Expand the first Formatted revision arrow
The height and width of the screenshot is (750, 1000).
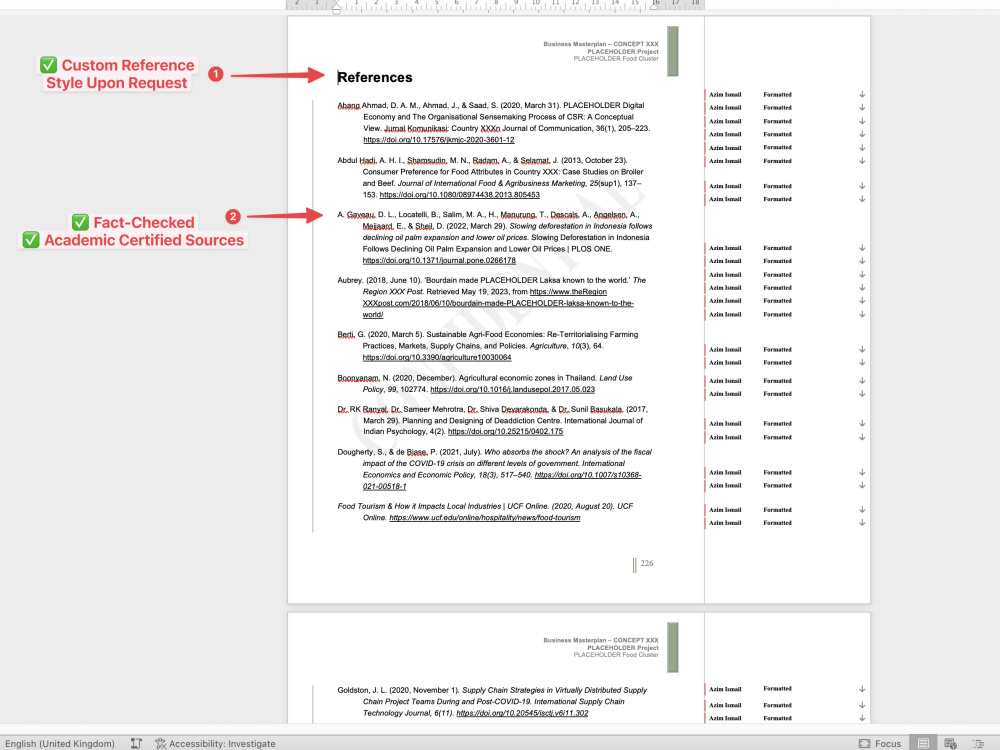[861, 94]
